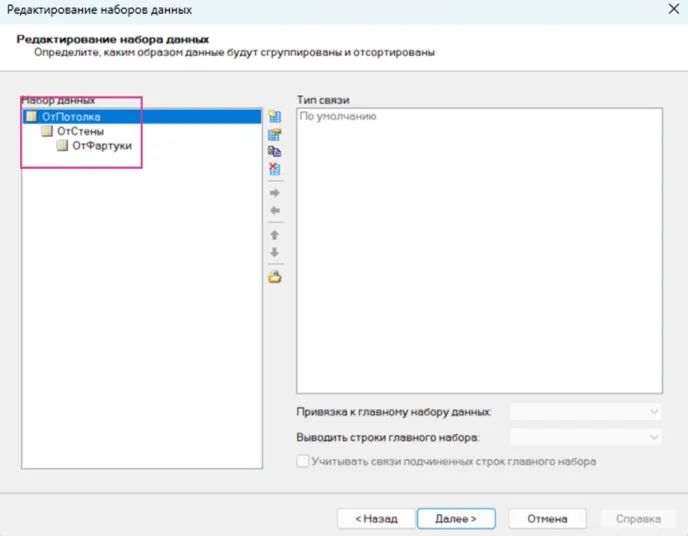Click the right arrow indent icon

pos(274,192)
